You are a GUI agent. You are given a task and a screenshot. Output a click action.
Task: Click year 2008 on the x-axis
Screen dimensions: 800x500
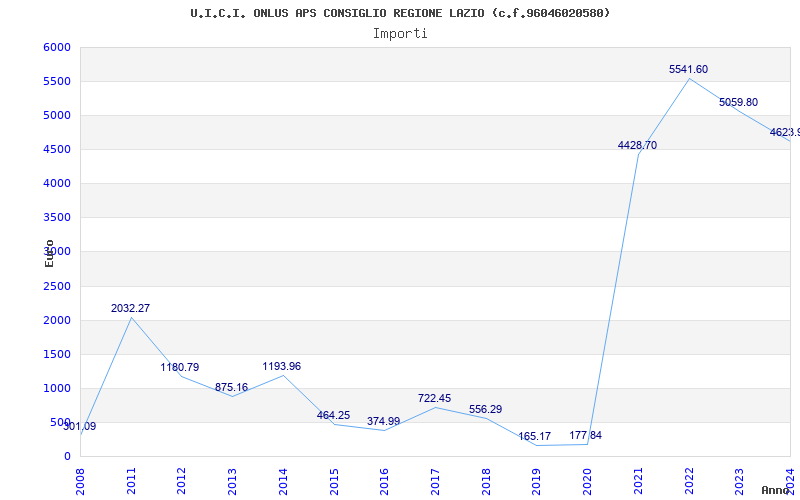tap(80, 481)
